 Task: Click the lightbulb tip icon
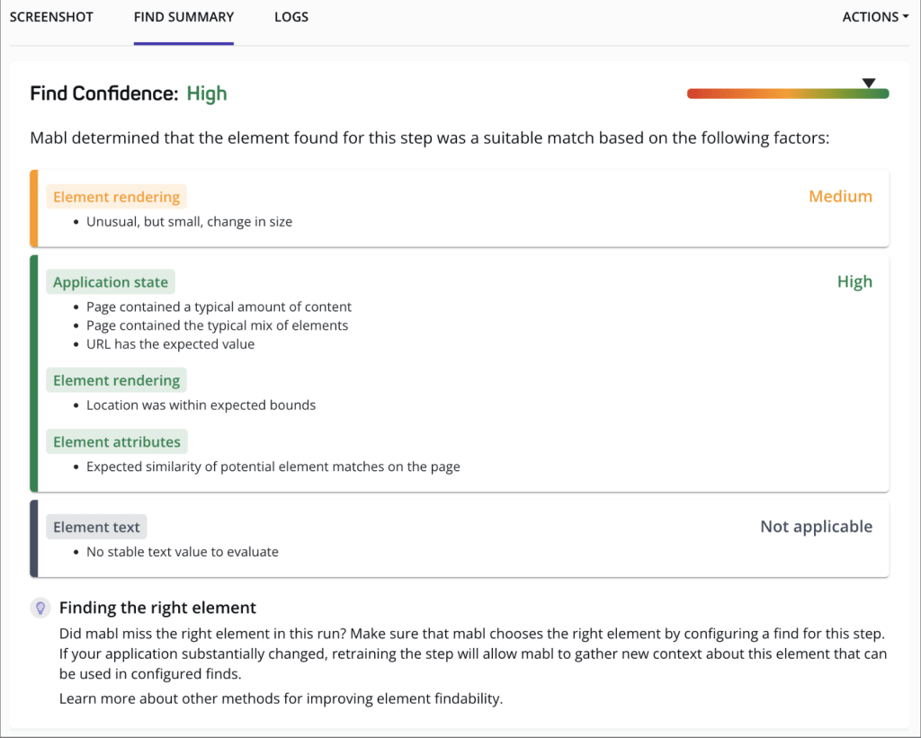[x=40, y=608]
